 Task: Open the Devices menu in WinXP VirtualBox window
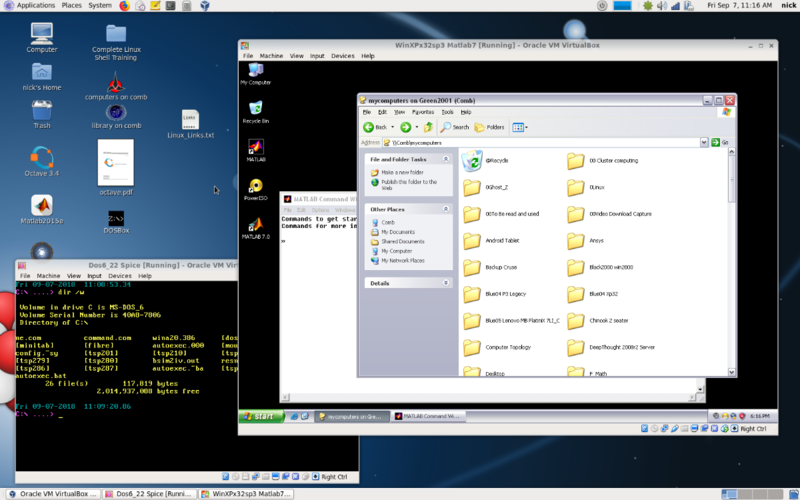[x=342, y=56]
